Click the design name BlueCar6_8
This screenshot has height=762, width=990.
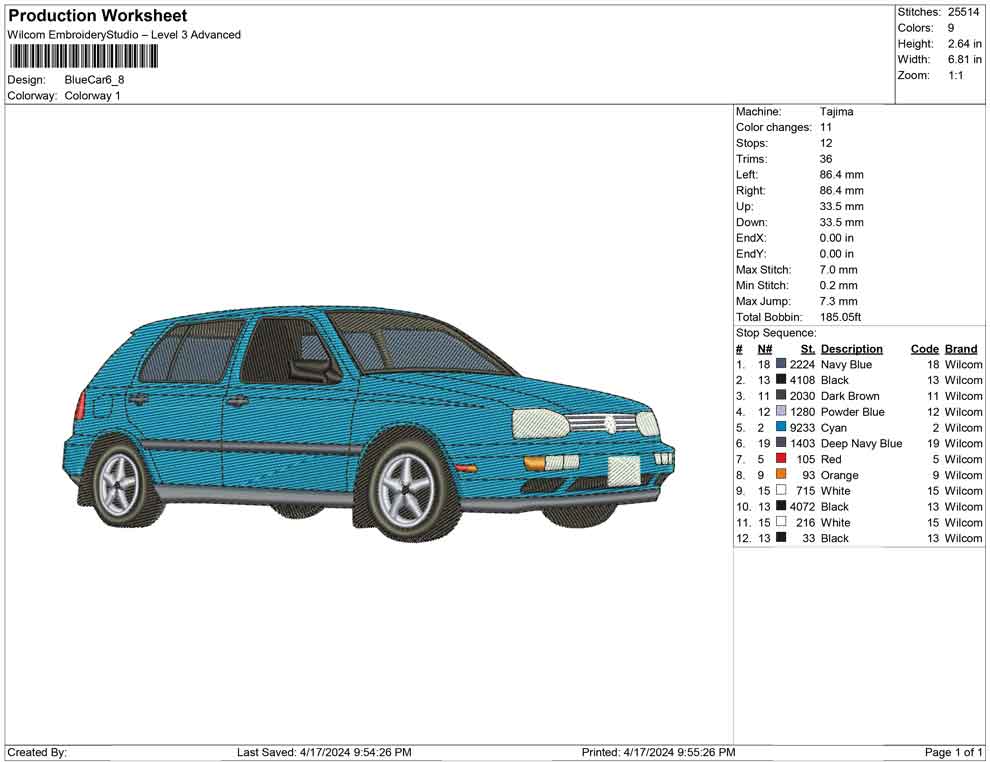[94, 80]
